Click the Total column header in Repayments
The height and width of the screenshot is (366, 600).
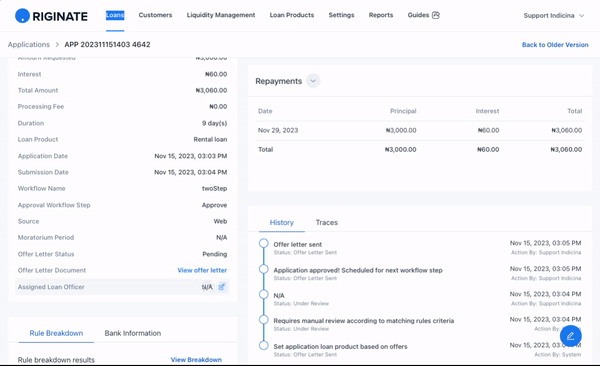point(574,111)
